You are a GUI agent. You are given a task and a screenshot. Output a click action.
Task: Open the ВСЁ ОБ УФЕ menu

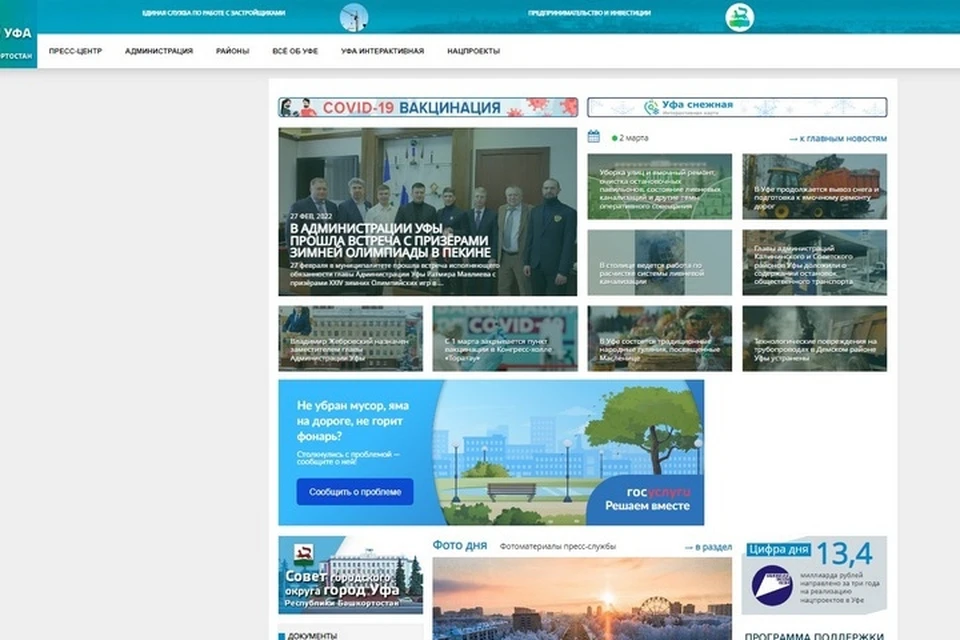pos(295,51)
